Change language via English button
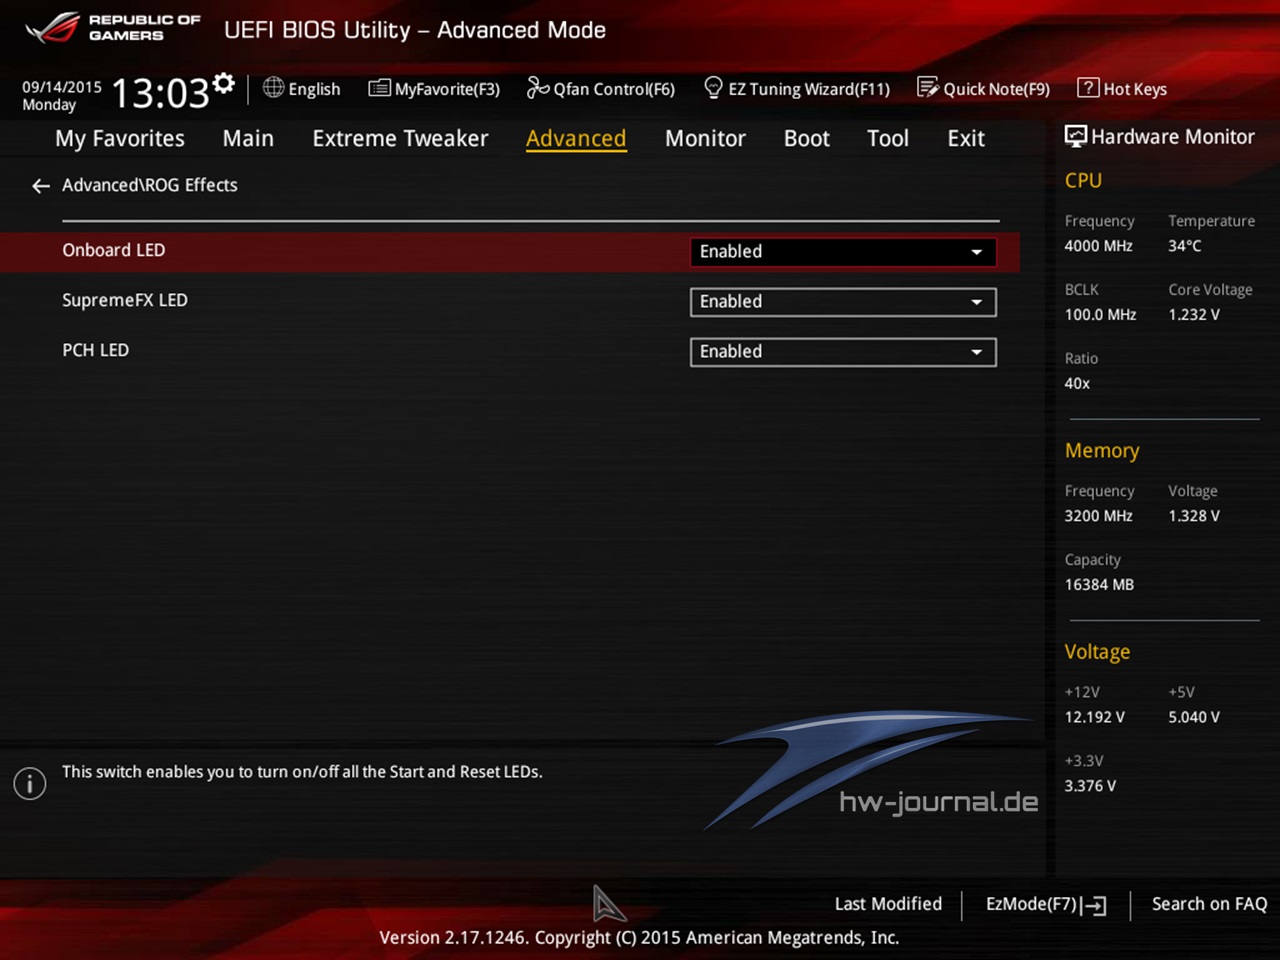Screen dimensions: 1280x960 [301, 89]
